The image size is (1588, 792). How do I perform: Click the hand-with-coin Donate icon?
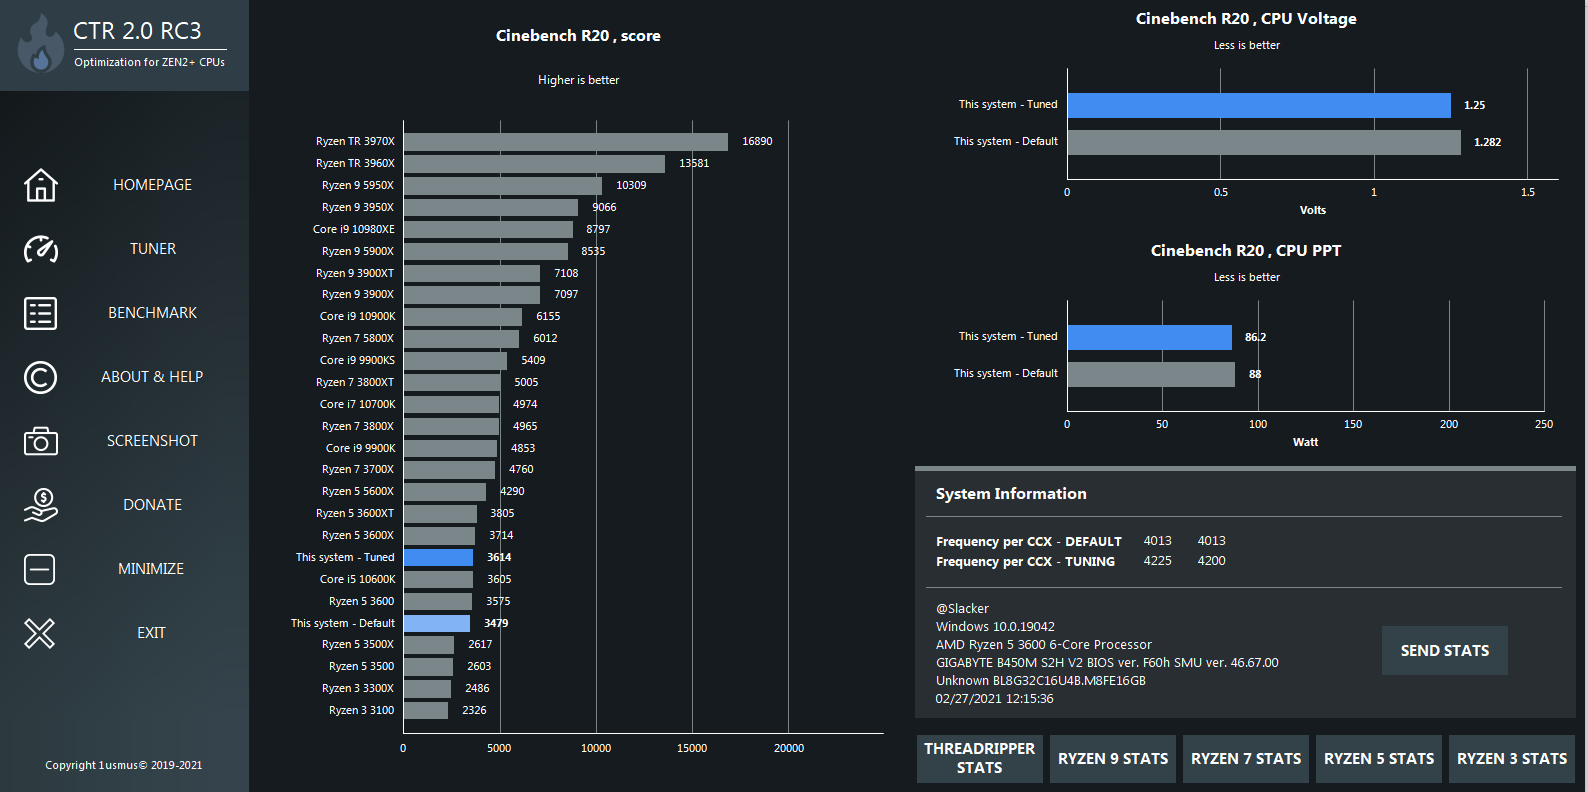click(40, 505)
